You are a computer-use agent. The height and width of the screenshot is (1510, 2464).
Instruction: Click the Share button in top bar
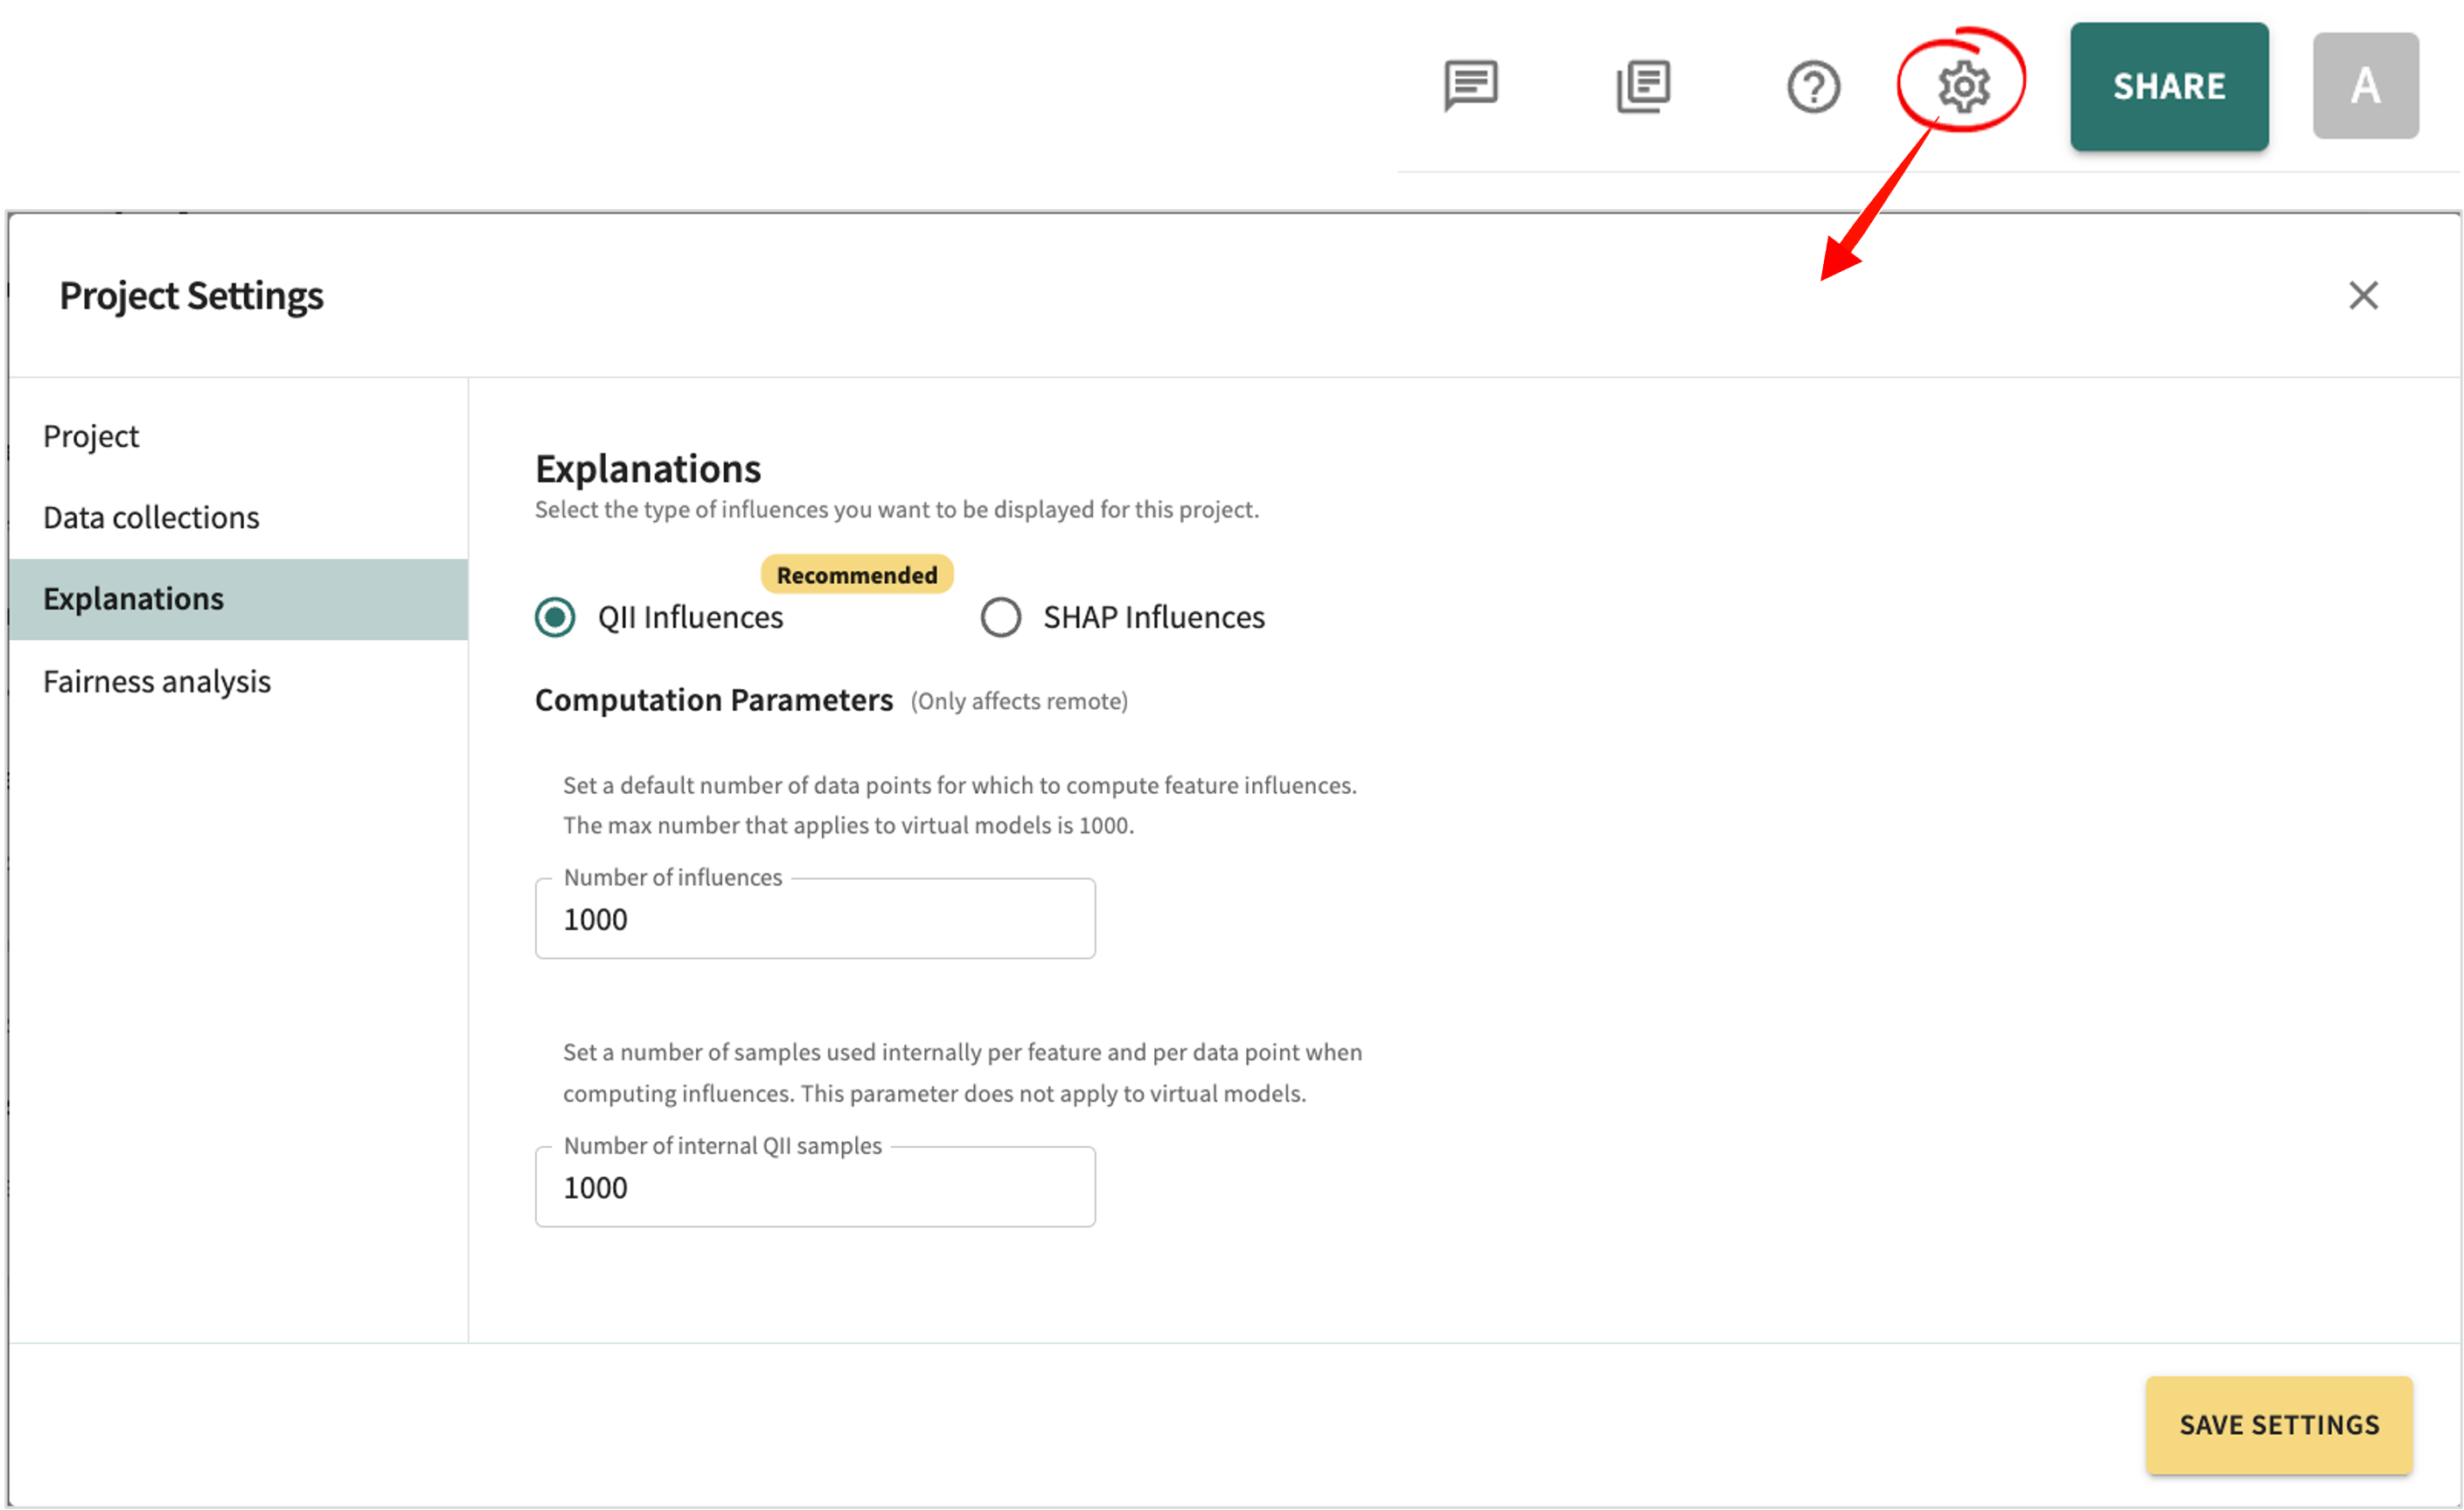(x=2168, y=85)
